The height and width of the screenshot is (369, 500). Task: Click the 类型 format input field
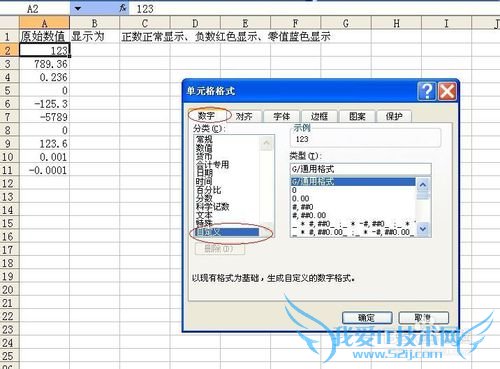coord(361,169)
